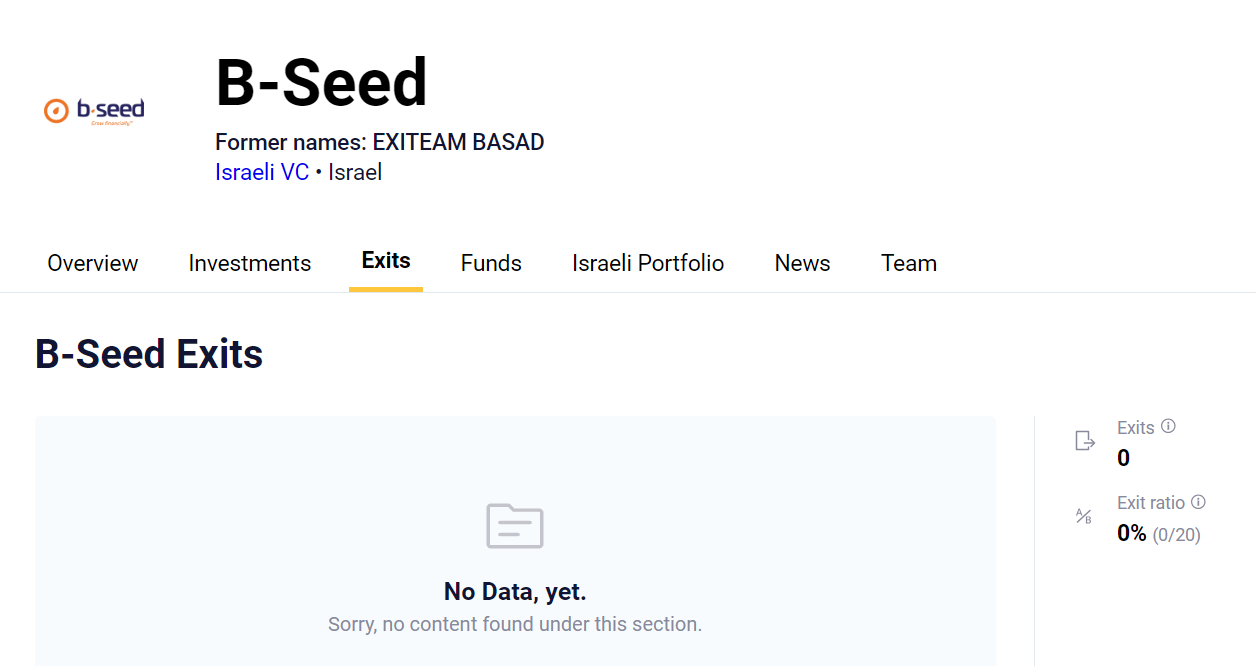Click the info icon beside Exit ratio
The height and width of the screenshot is (666, 1256).
pyautogui.click(x=1198, y=502)
